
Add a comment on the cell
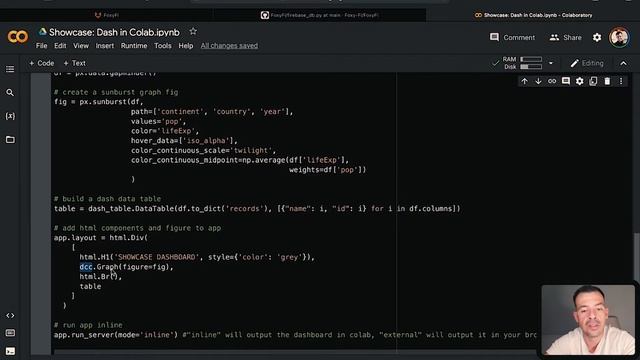click(566, 81)
